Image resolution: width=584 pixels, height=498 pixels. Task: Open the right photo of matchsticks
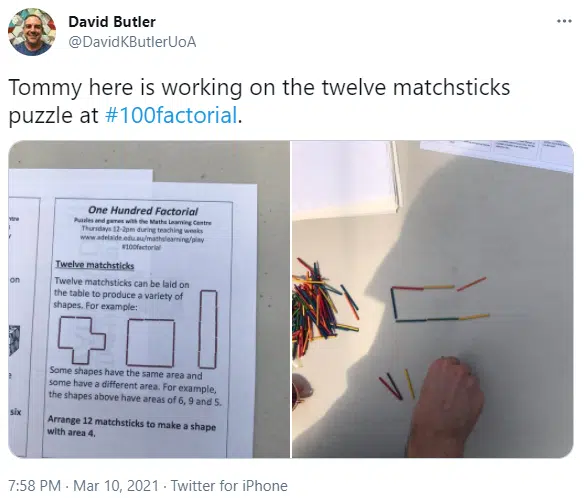[x=432, y=299]
